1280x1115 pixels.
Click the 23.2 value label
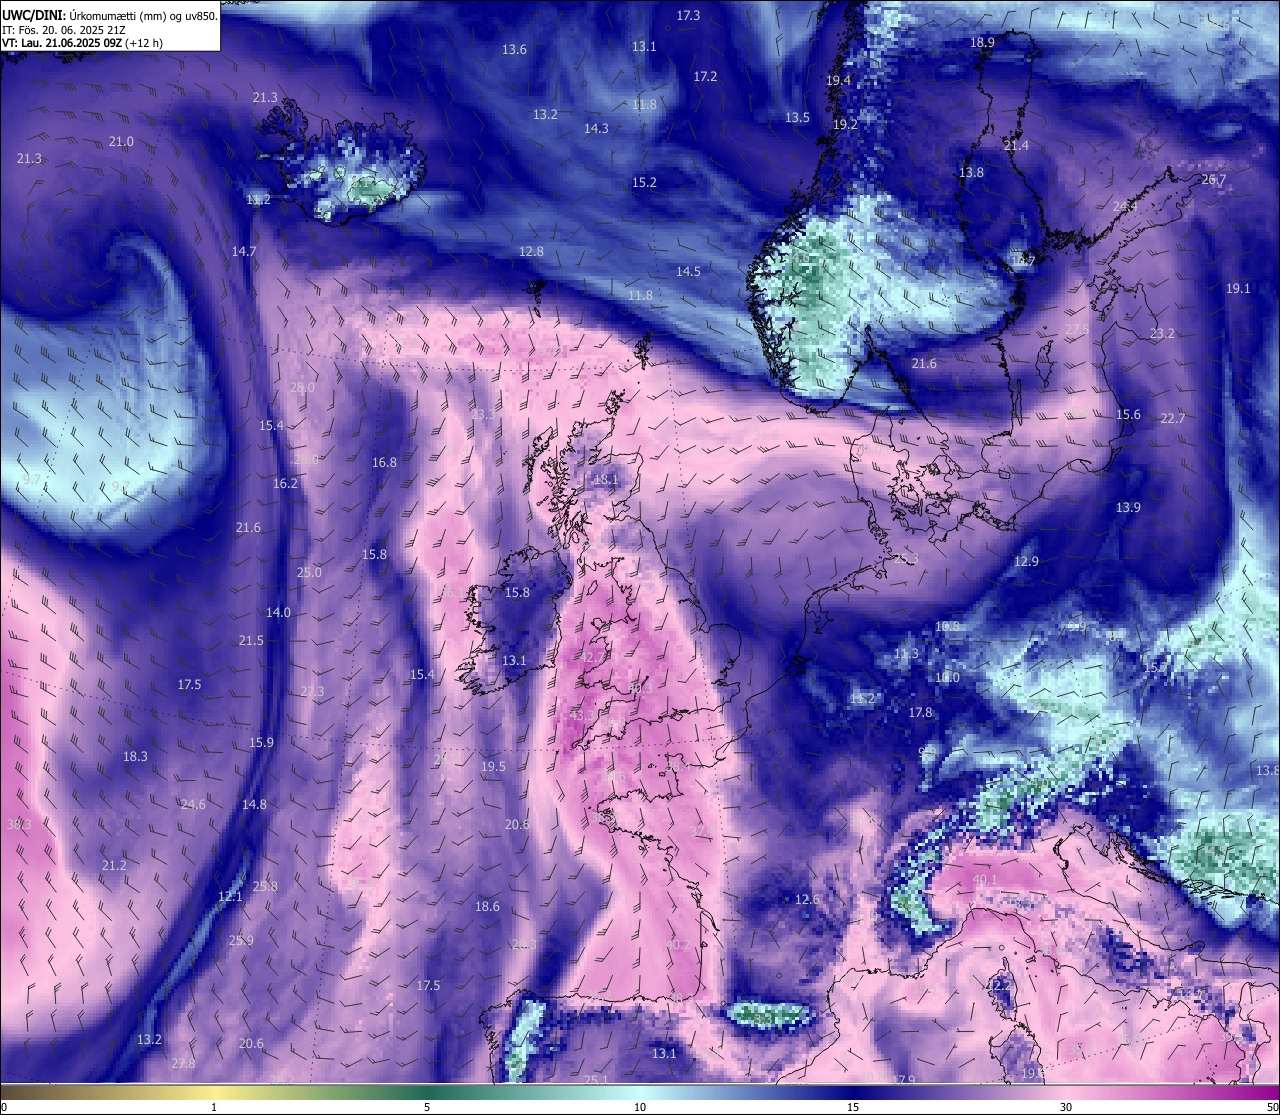click(x=1162, y=334)
